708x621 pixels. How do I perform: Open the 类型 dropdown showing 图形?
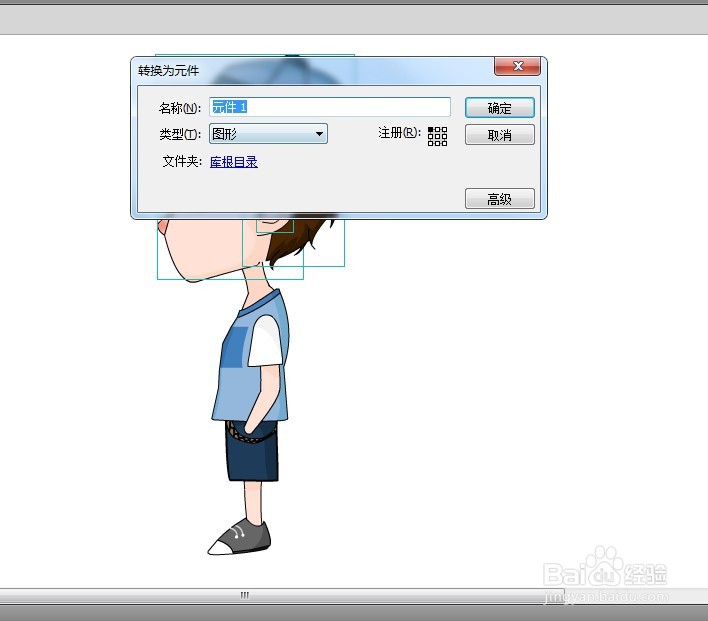pos(268,134)
